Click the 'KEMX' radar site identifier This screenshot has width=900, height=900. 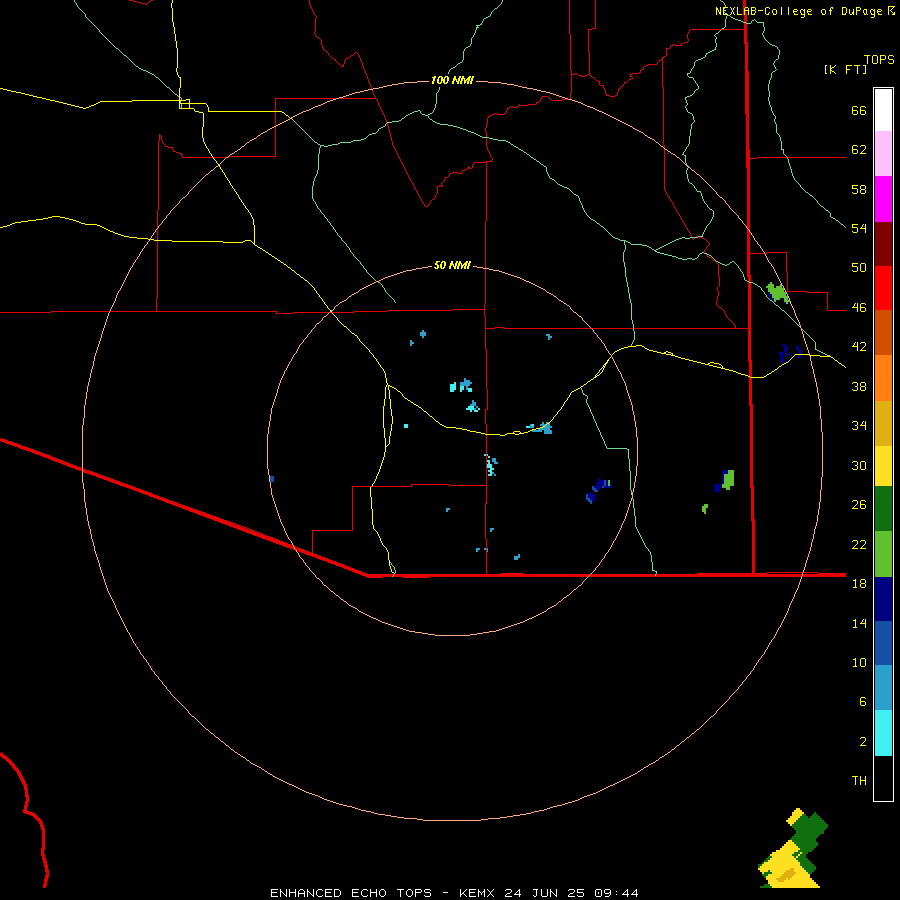point(476,893)
